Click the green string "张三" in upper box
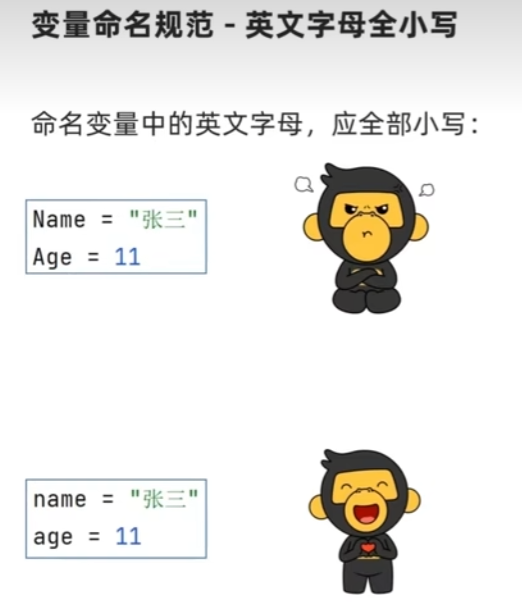 164,219
